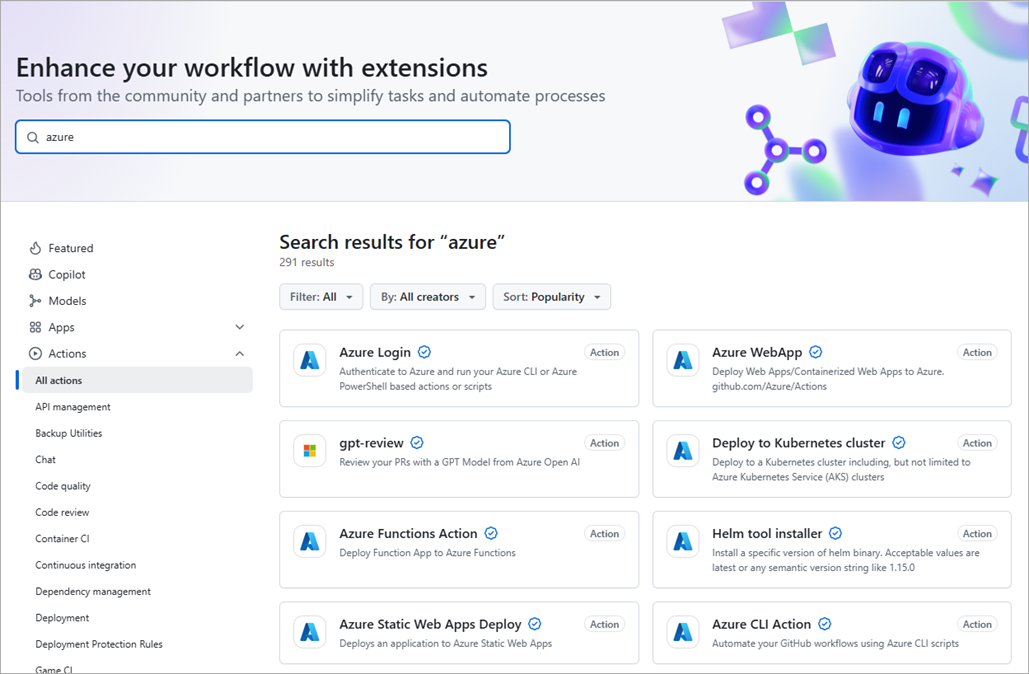Open the Filter: All dropdown
The height and width of the screenshot is (674, 1029).
(321, 296)
